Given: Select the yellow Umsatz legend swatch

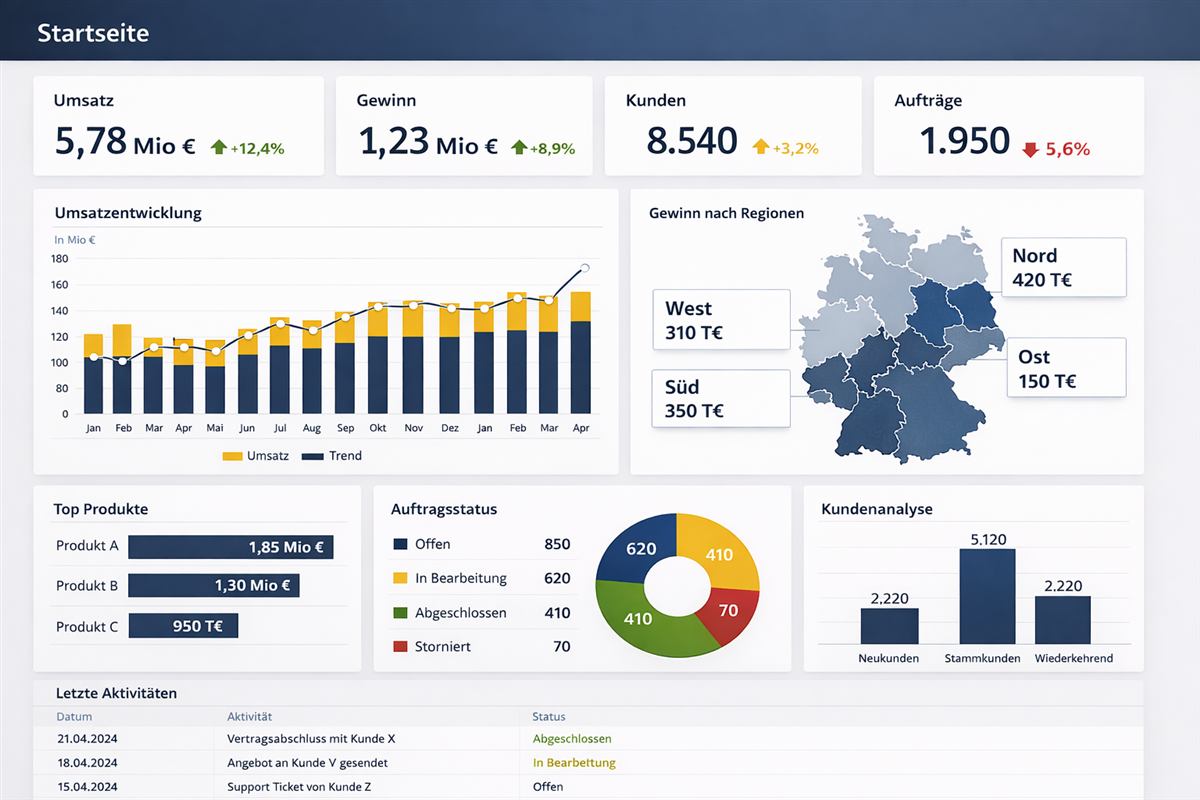Looking at the screenshot, I should pyautogui.click(x=232, y=456).
